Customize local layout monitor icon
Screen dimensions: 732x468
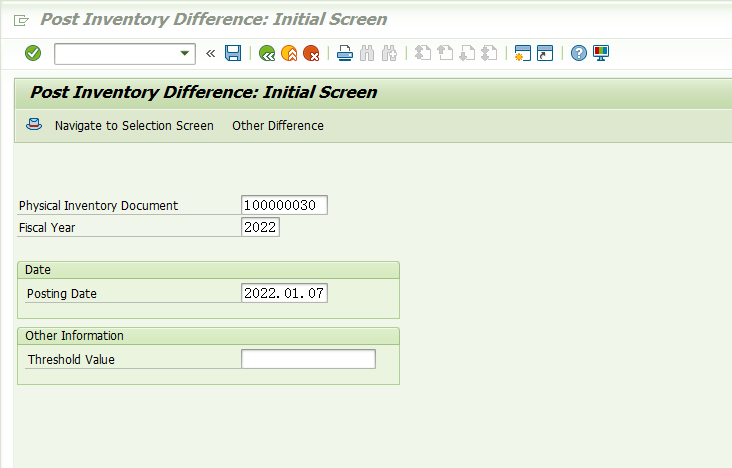tap(601, 53)
